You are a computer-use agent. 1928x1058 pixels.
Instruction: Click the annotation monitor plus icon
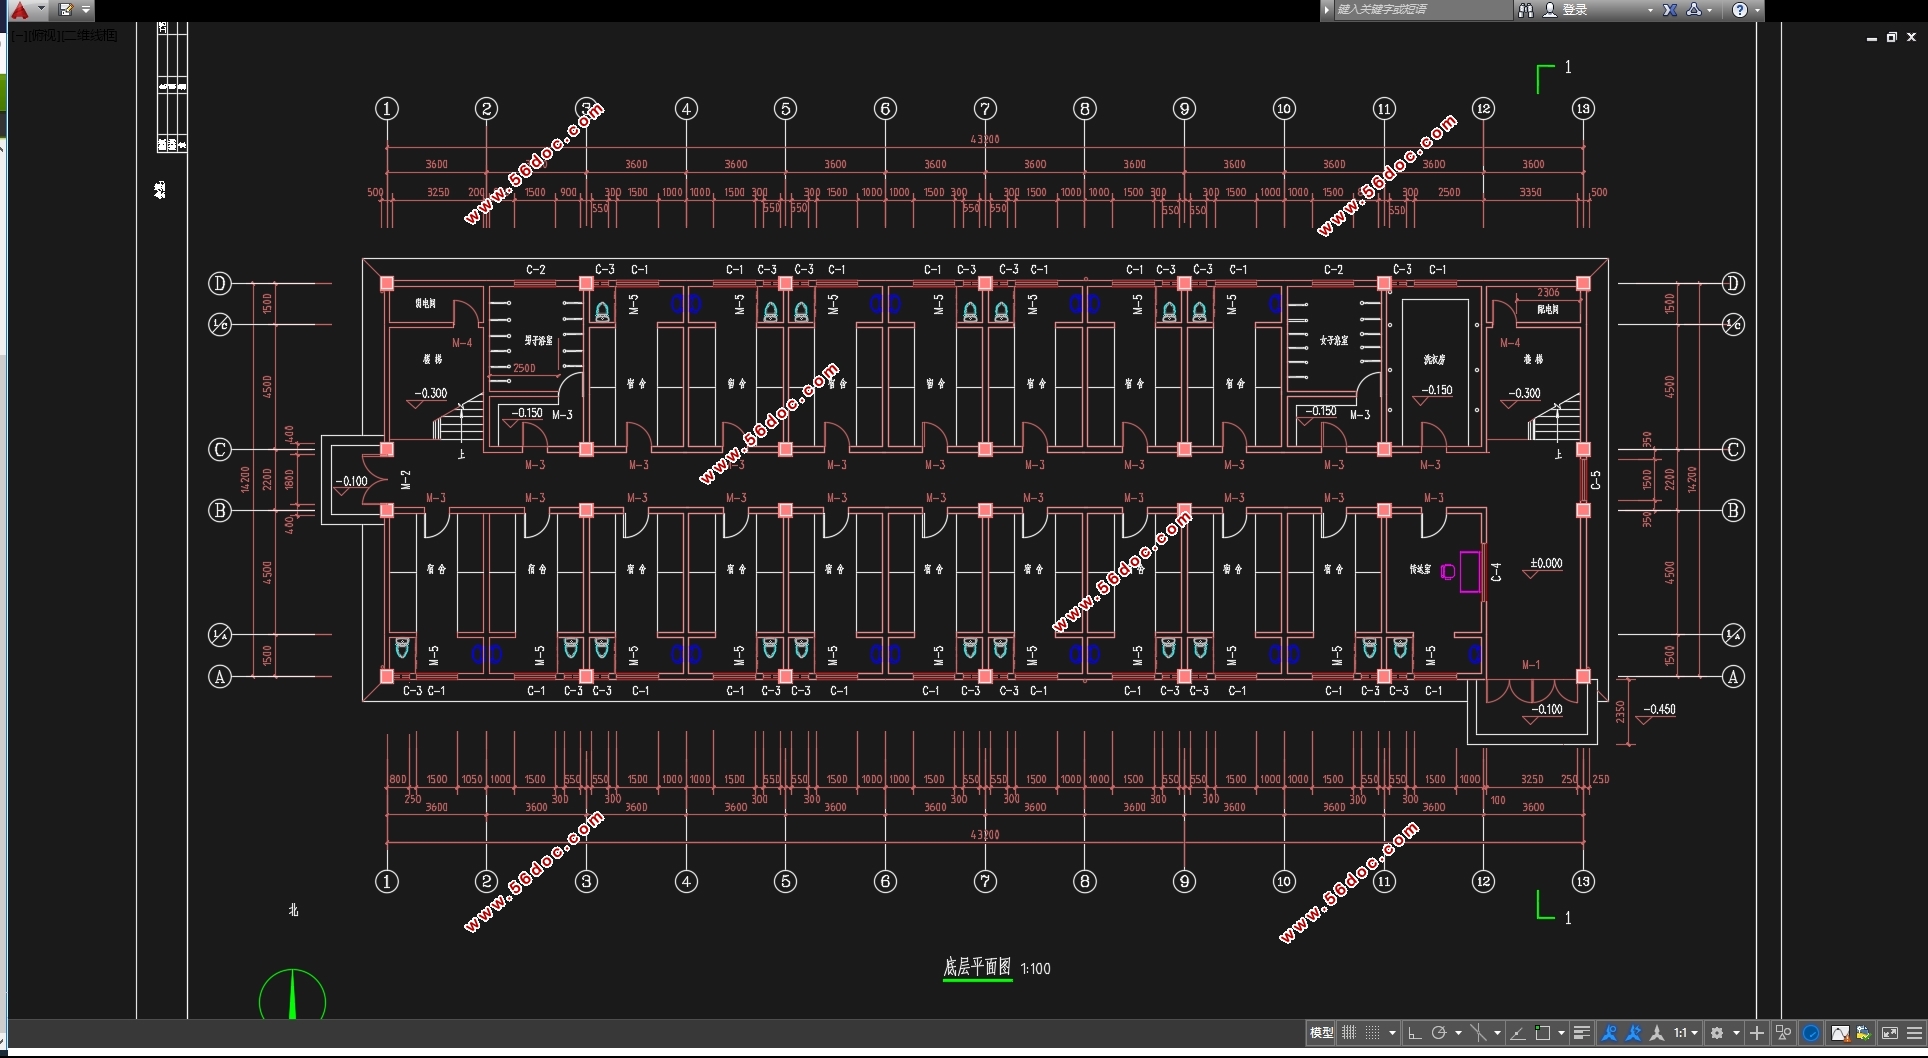(1757, 1033)
